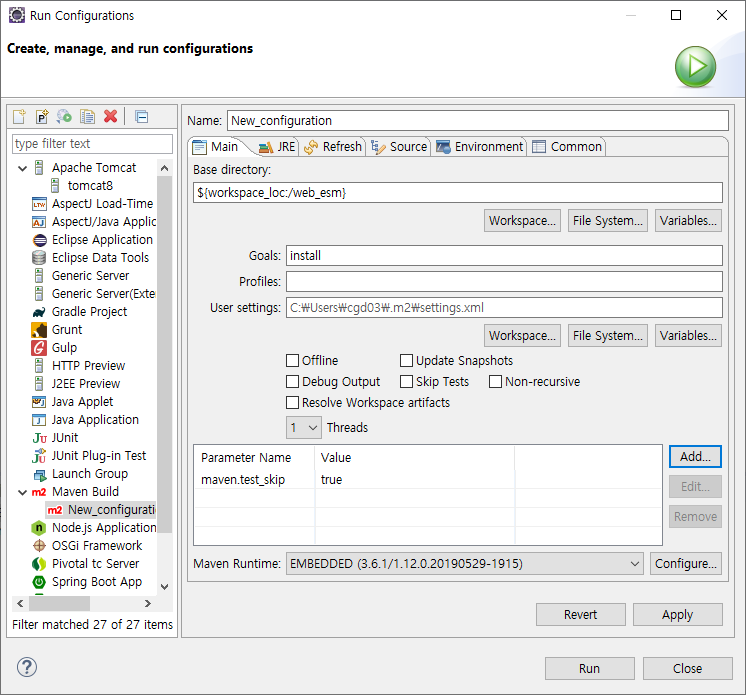Image resolution: width=746 pixels, height=695 pixels.
Task: Check the Skip Tests option
Action: 406,382
